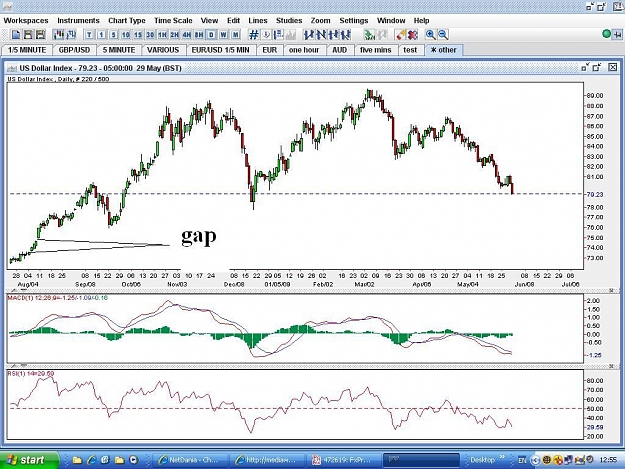Open the Edit menu

pos(234,20)
